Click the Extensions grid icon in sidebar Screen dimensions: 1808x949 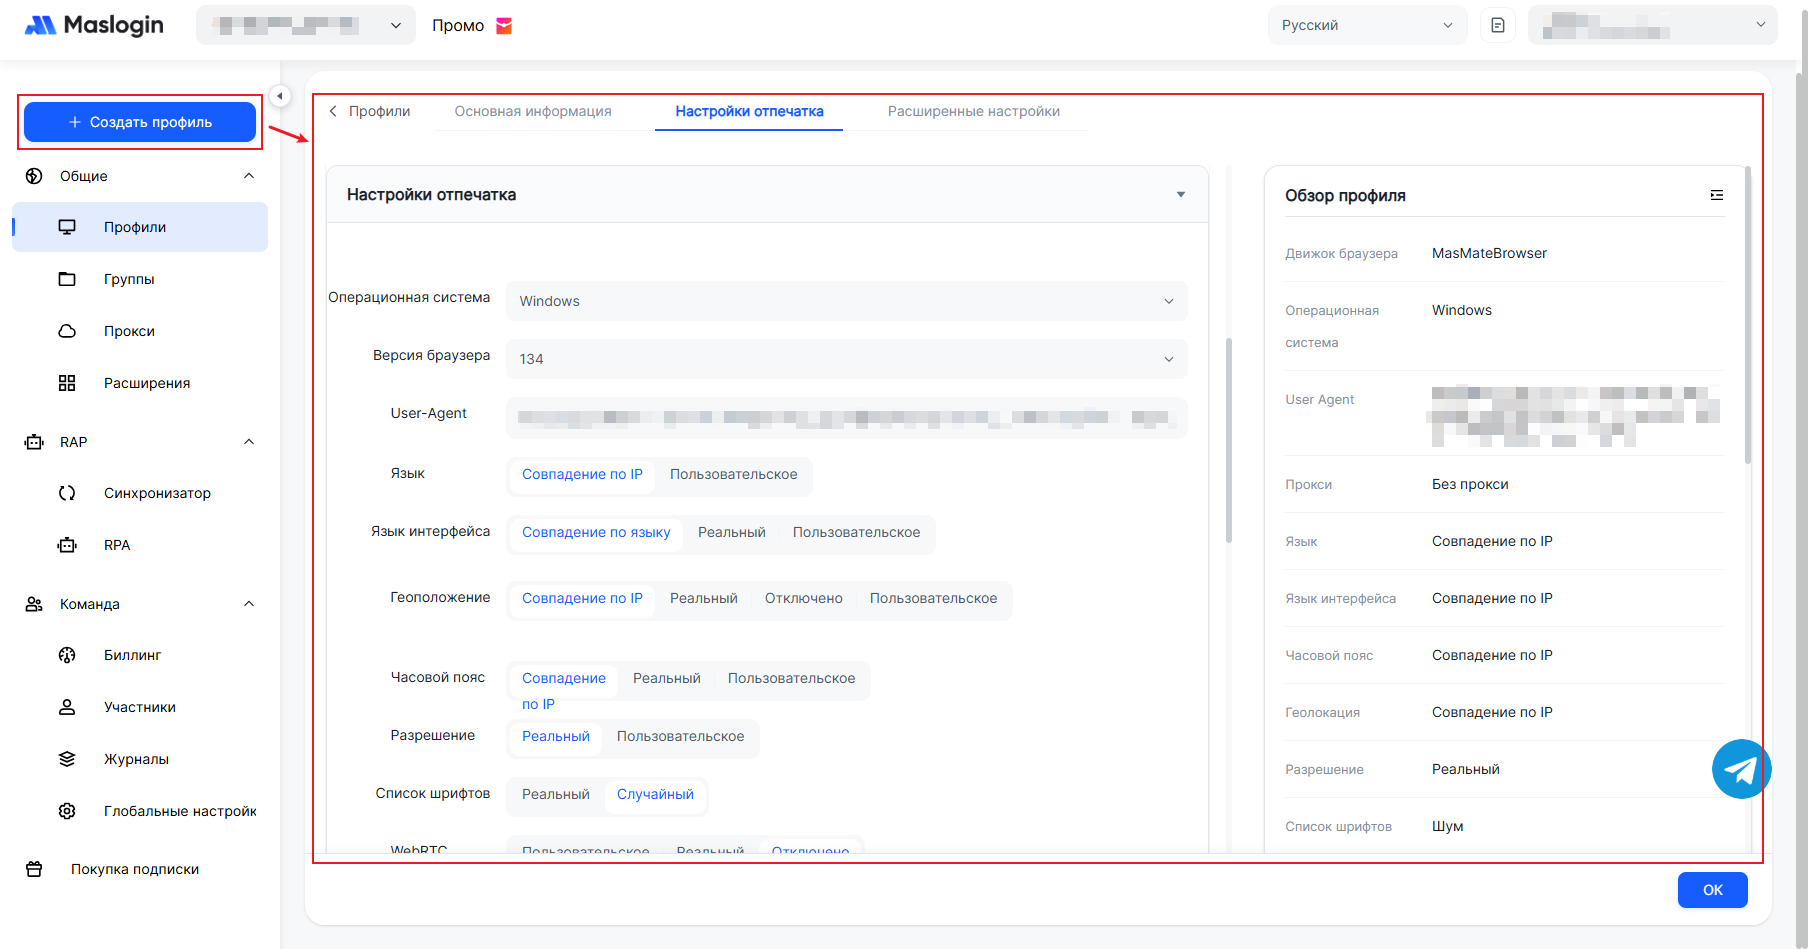[67, 383]
